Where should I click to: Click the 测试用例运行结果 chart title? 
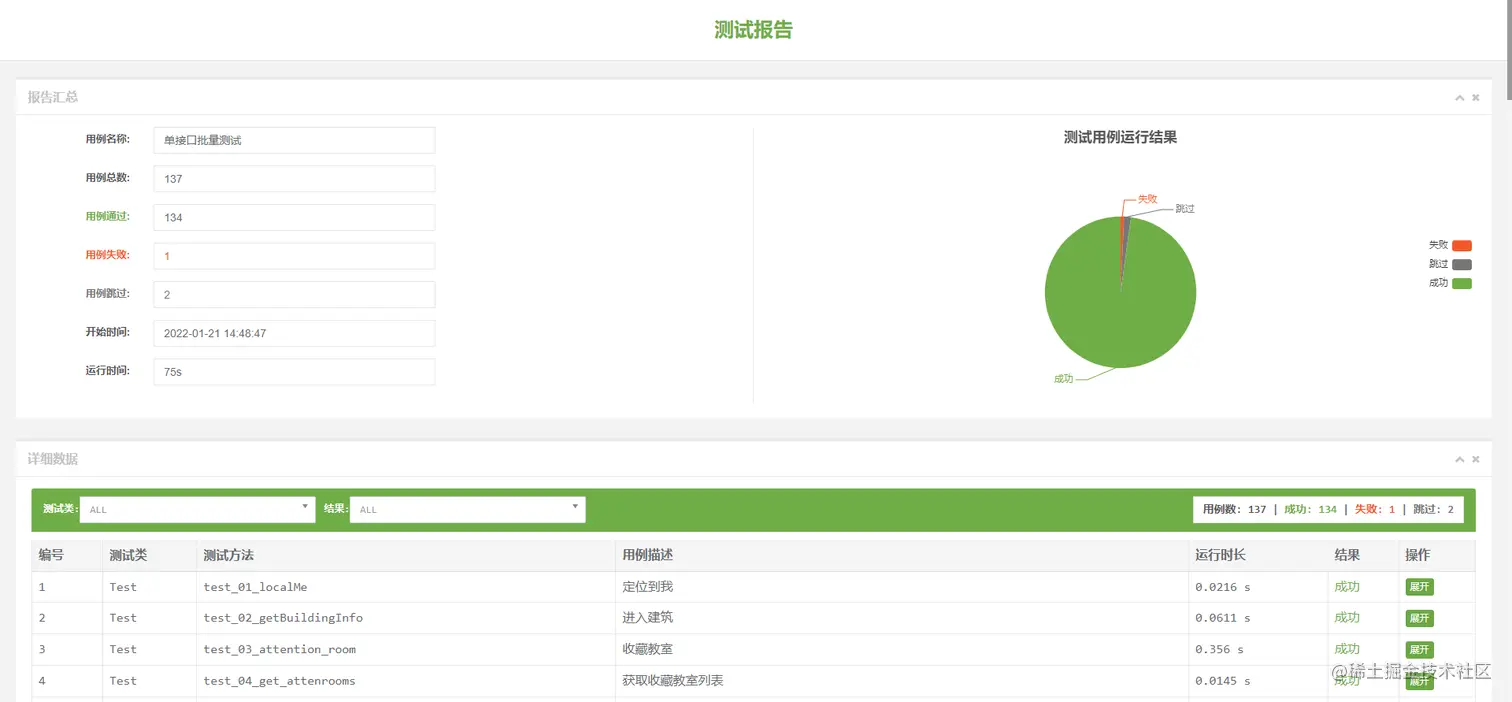tap(1120, 138)
